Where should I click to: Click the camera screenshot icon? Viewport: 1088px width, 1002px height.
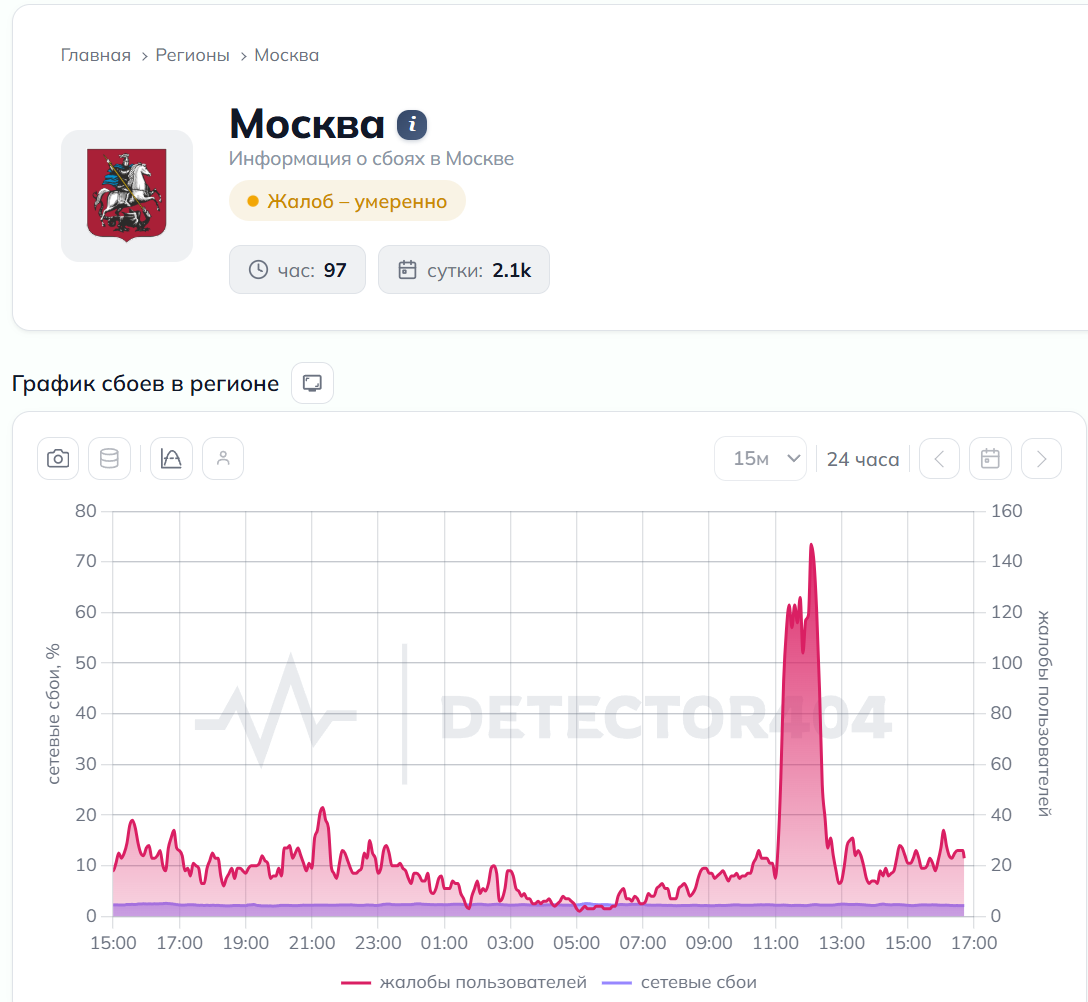pyautogui.click(x=58, y=459)
